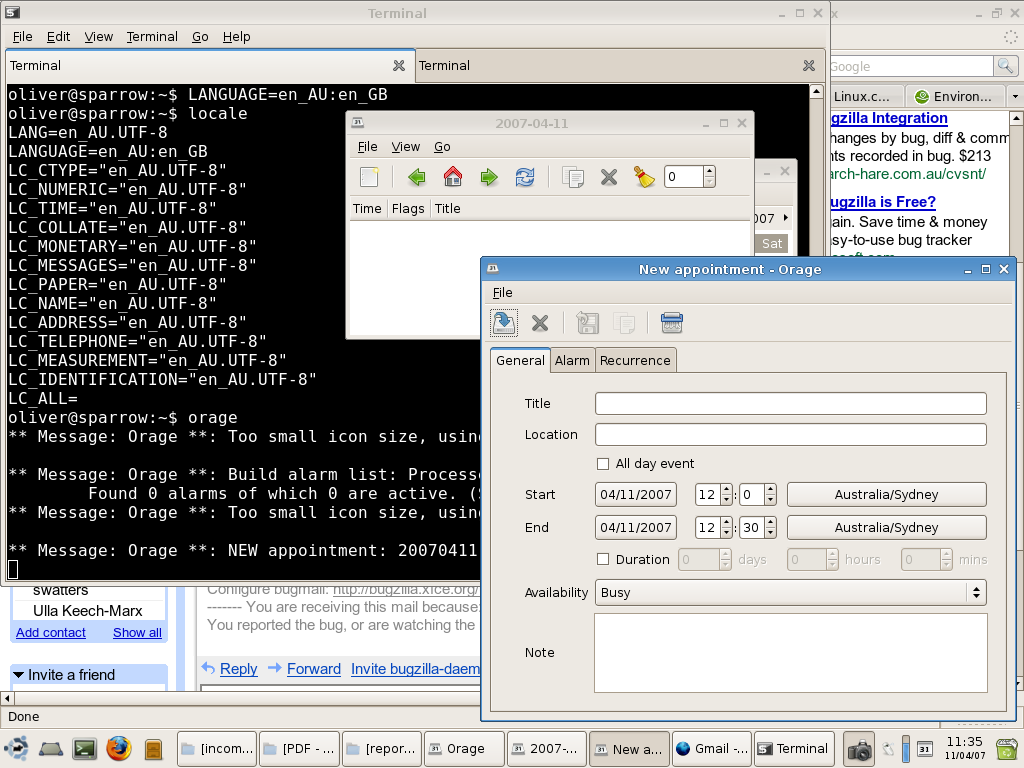Open the Availability dropdown showing Busy
This screenshot has width=1024, height=768.
pyautogui.click(x=790, y=592)
